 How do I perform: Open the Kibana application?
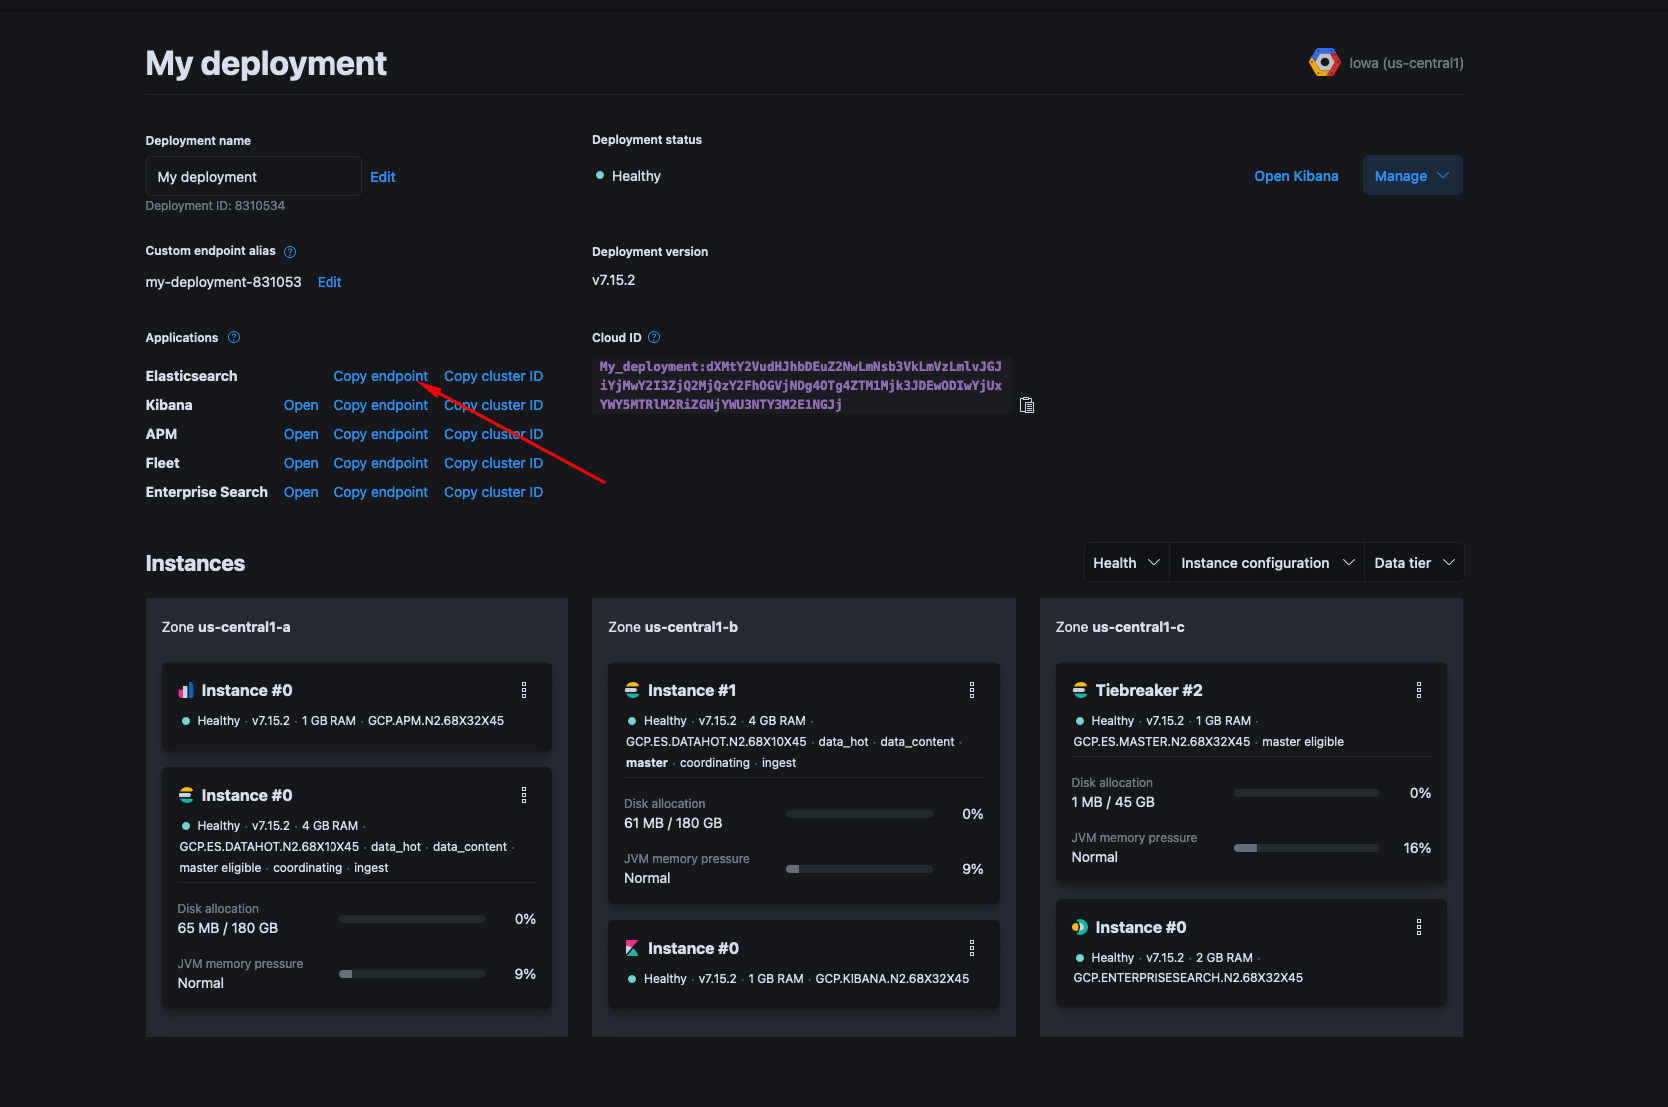301,405
